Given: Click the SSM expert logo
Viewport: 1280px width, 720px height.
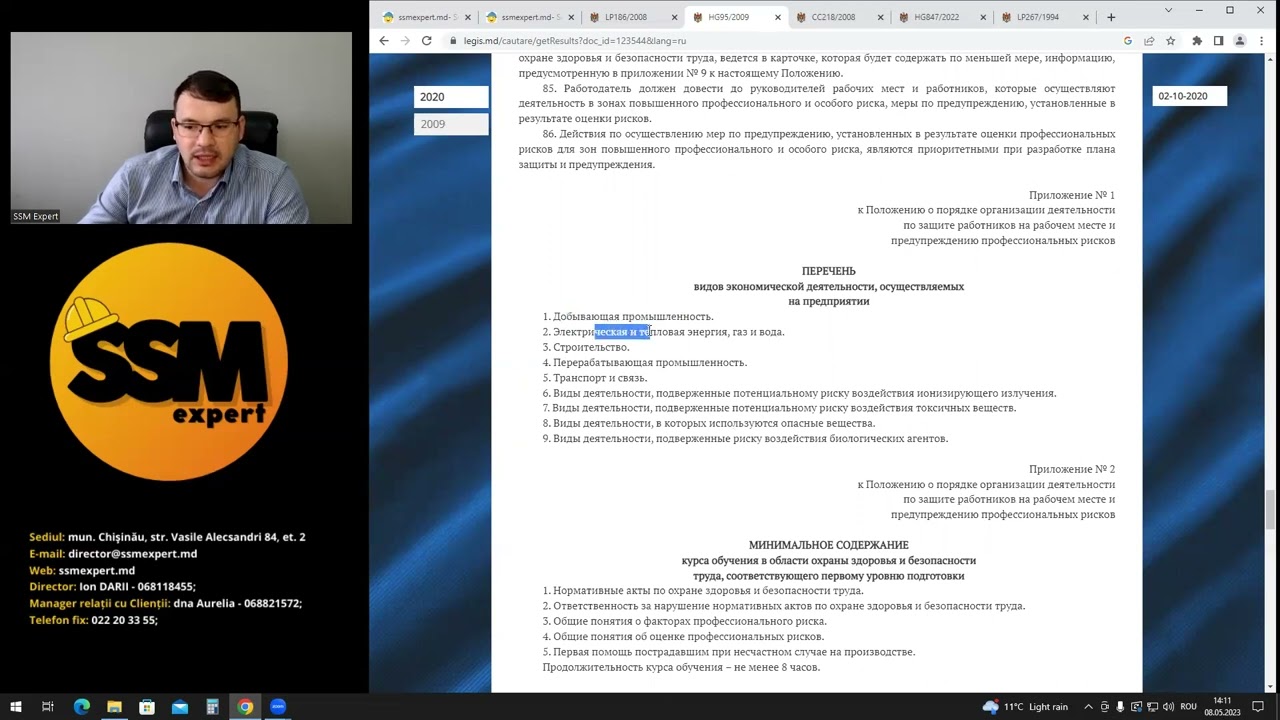Looking at the screenshot, I should tap(169, 362).
